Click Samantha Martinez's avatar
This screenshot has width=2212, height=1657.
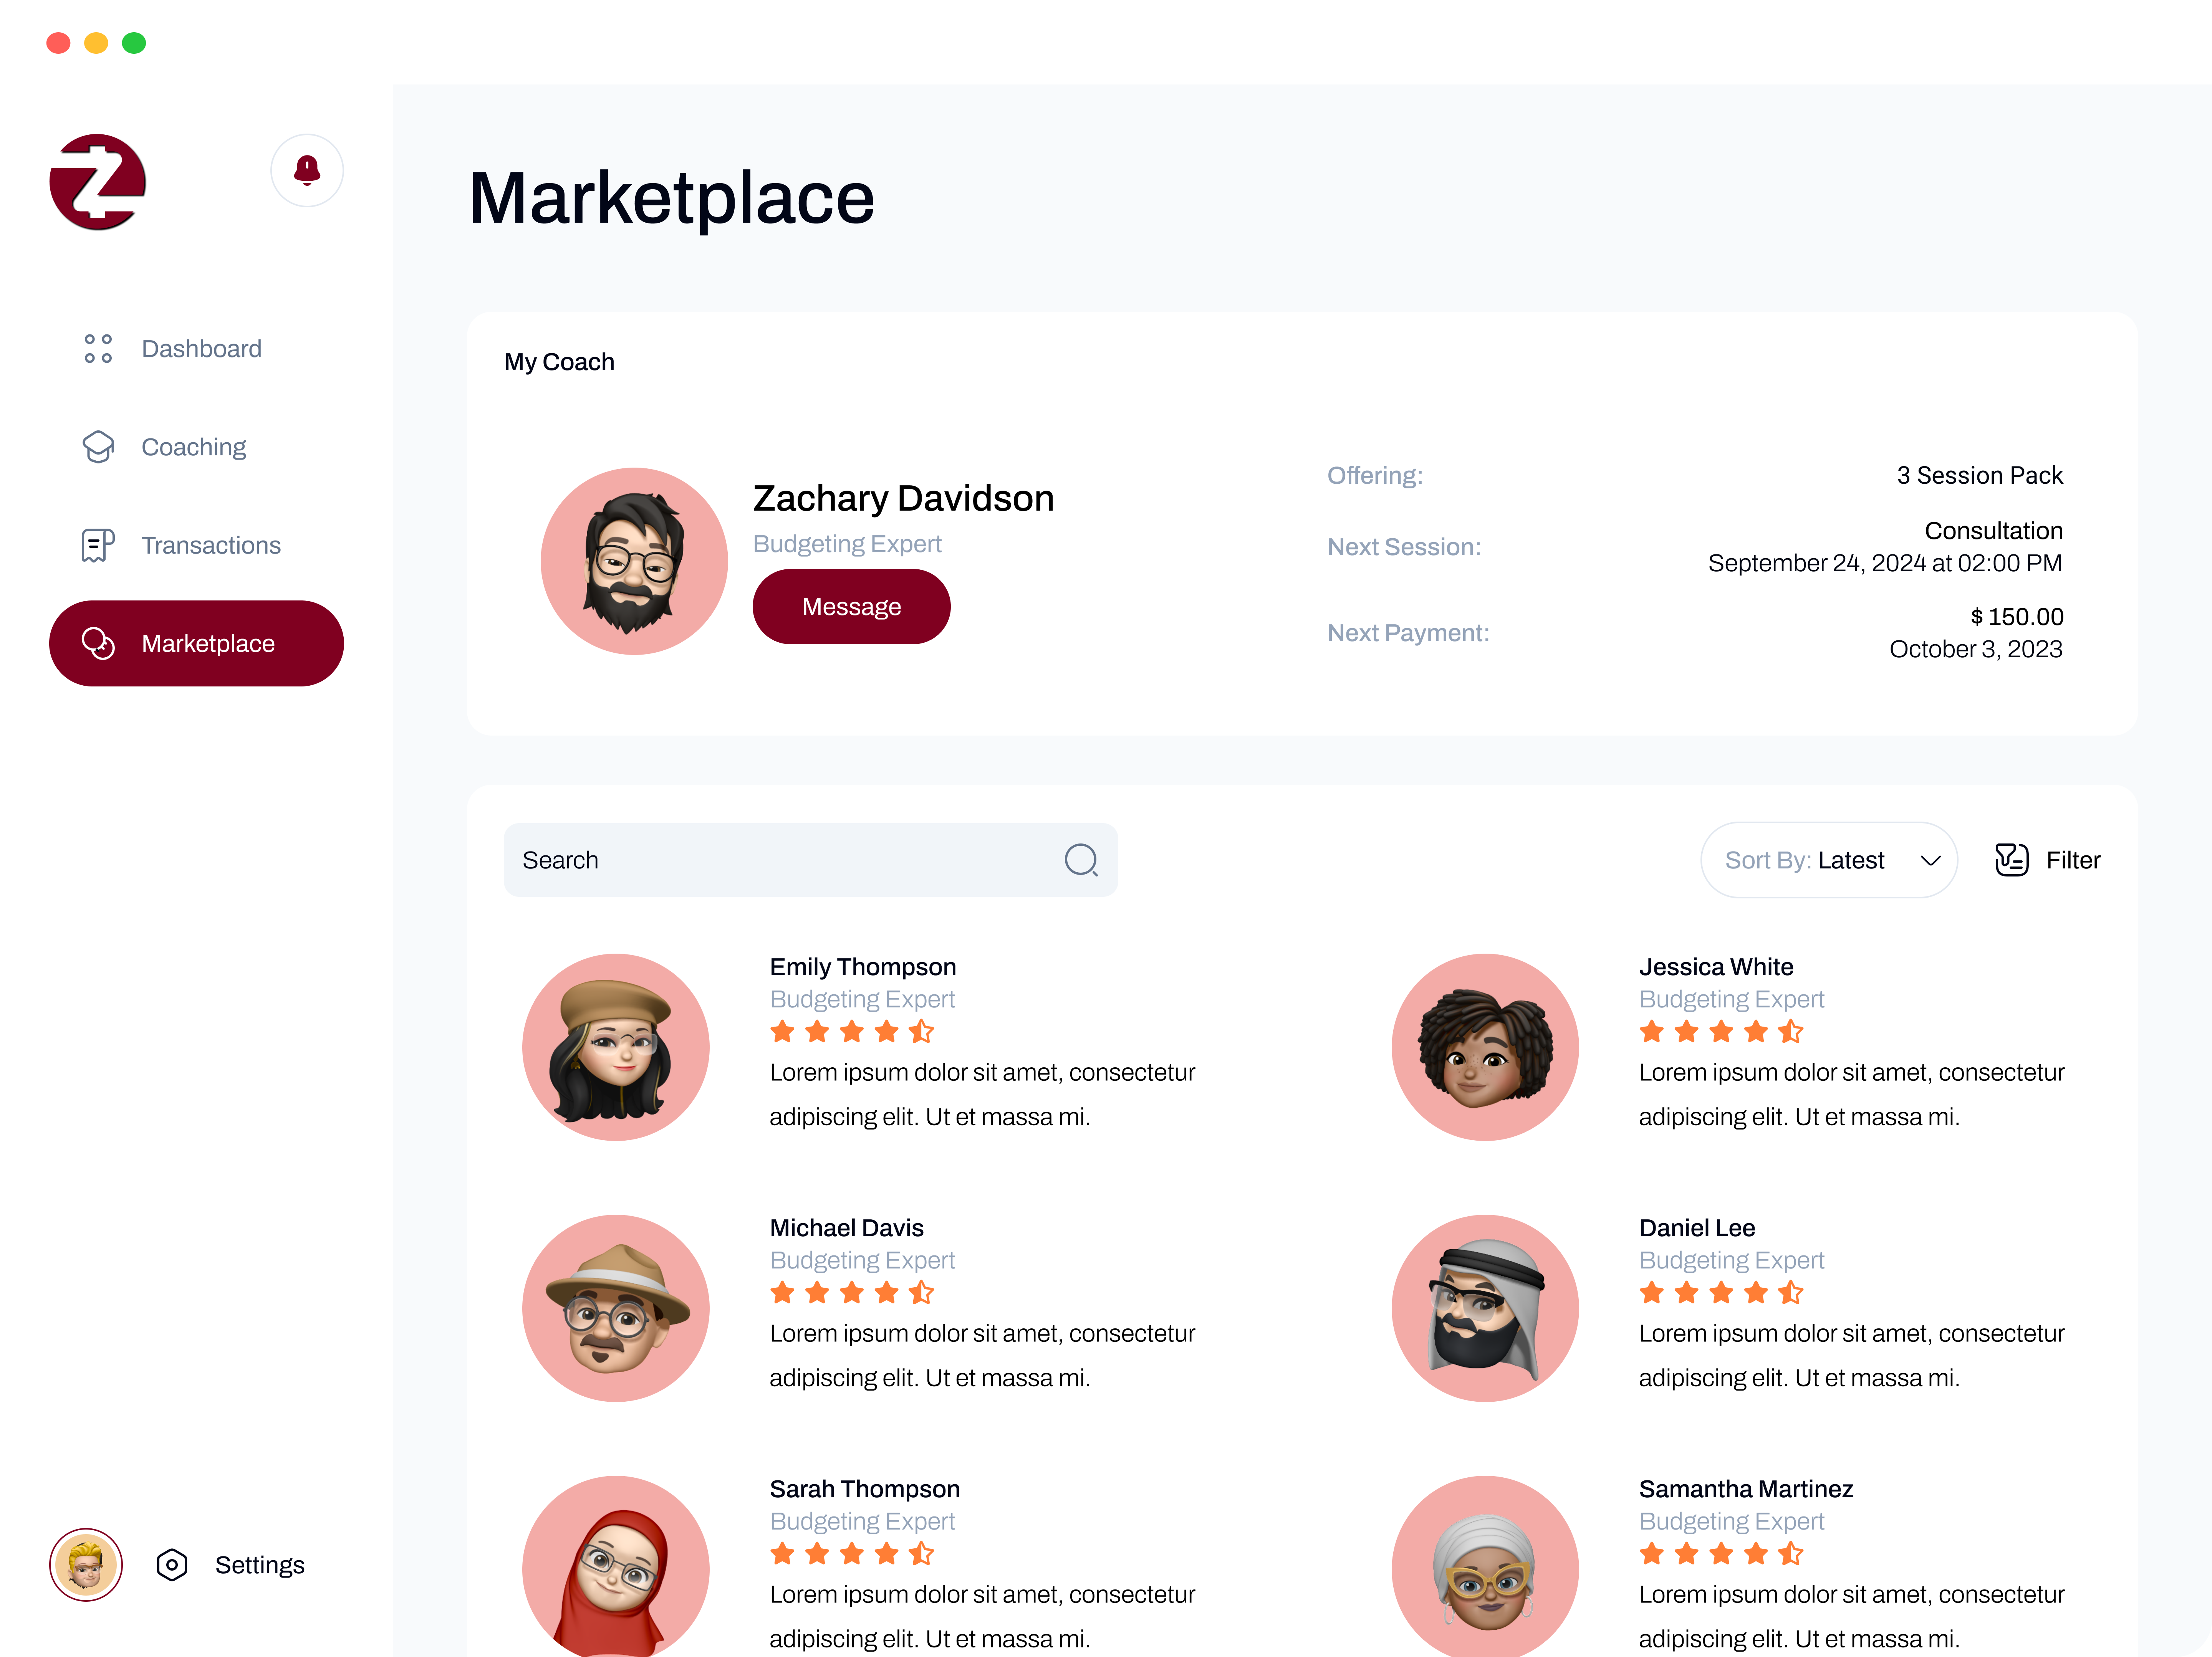(x=1485, y=1566)
